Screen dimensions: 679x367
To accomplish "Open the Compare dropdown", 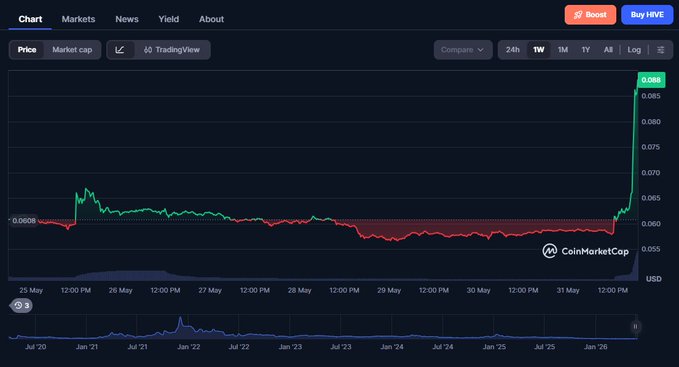I will (x=463, y=50).
